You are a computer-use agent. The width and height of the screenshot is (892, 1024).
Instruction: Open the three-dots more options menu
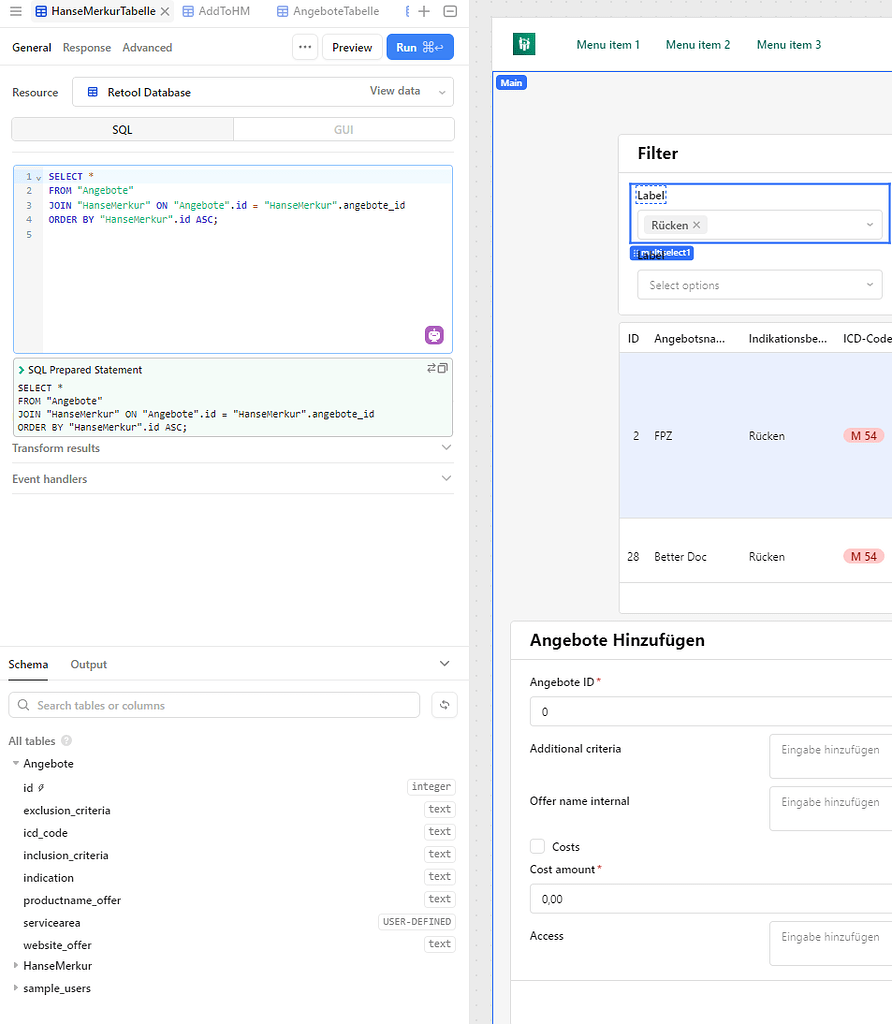(305, 47)
